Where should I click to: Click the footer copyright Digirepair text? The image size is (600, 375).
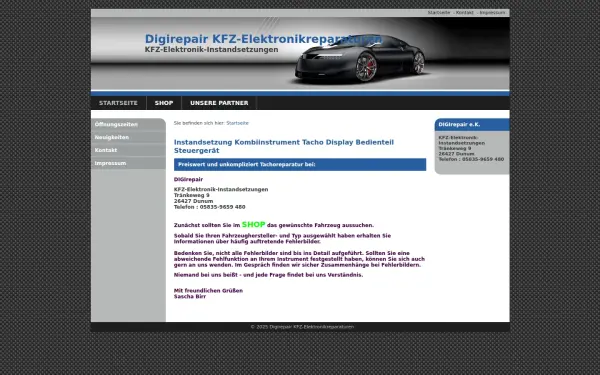coord(302,327)
